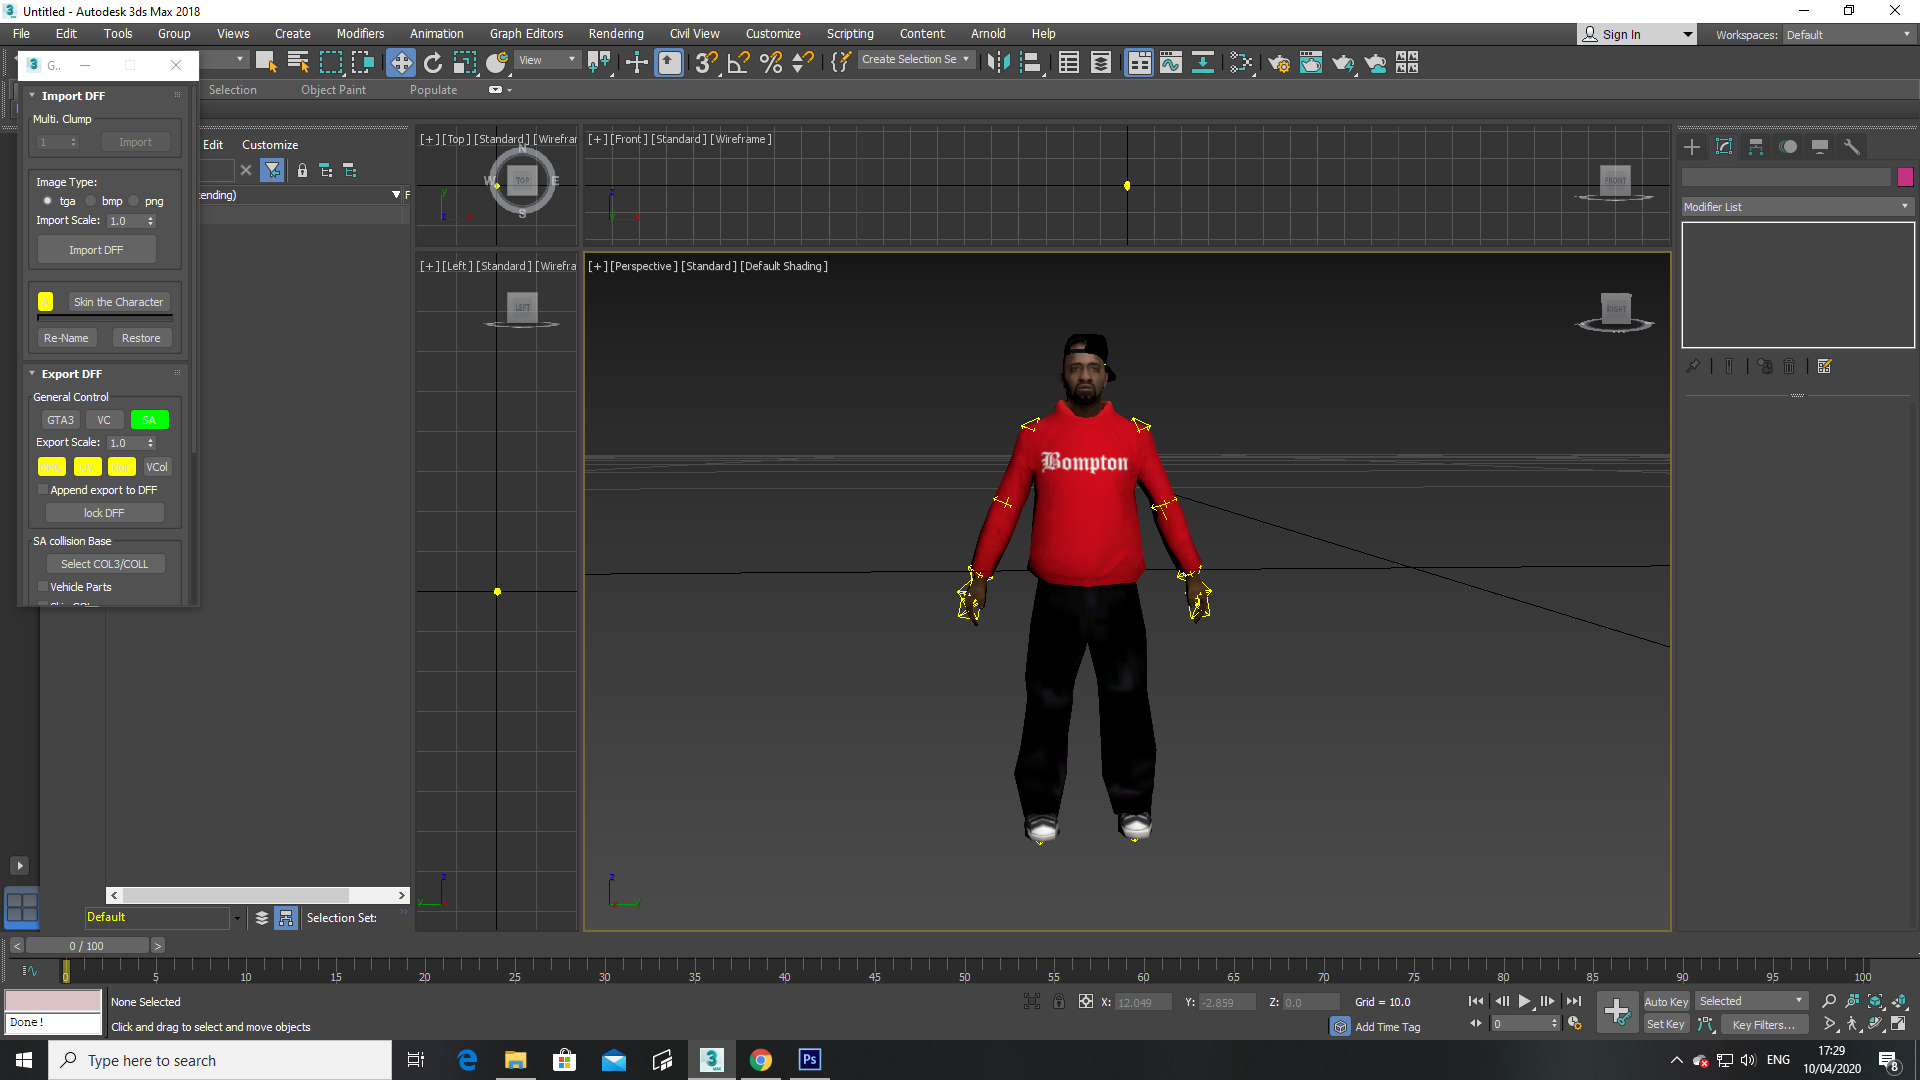The image size is (1920, 1080).
Task: Select the Select and Move tool
Action: 401,63
